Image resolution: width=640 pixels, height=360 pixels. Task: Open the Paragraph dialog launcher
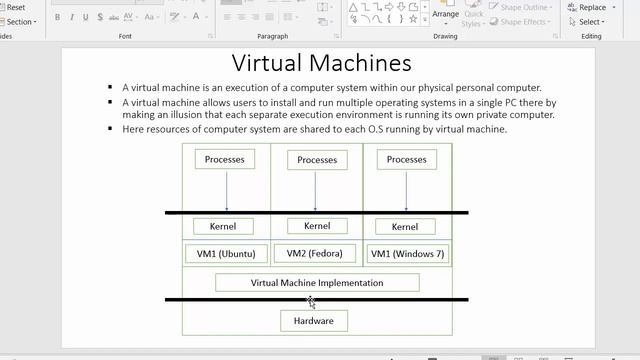[x=336, y=36]
